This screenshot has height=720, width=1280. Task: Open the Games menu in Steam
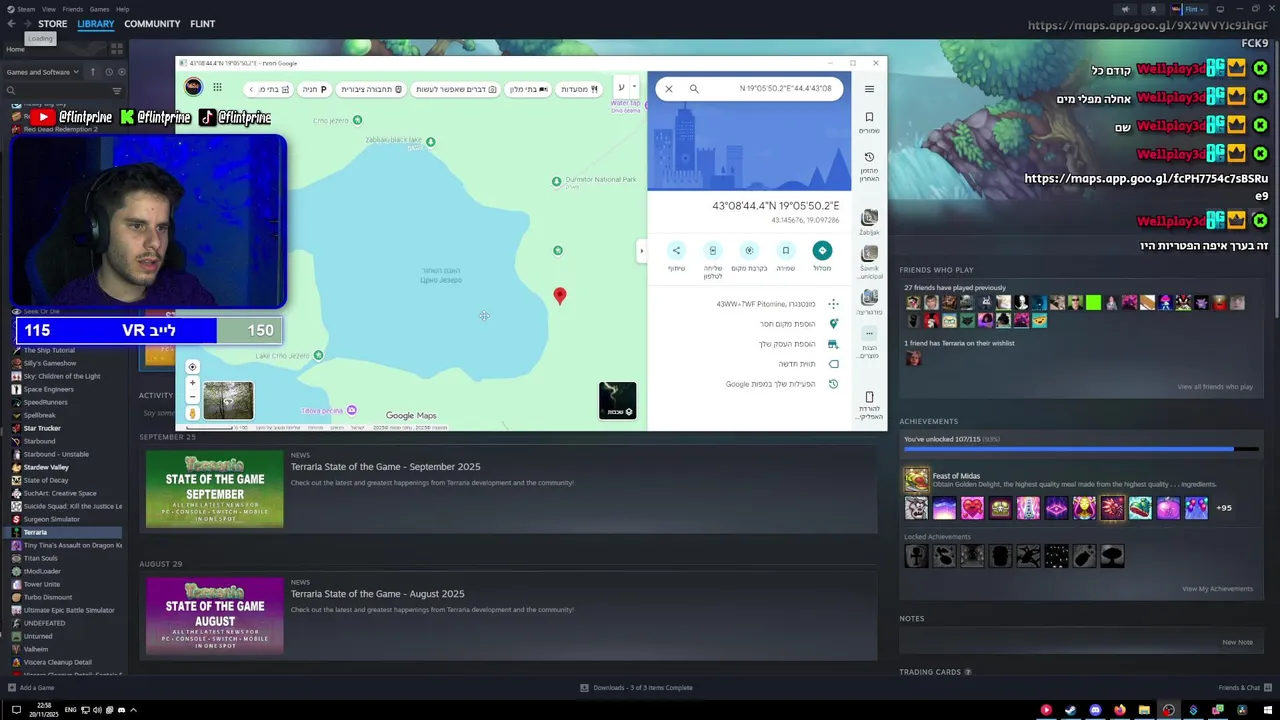point(99,9)
